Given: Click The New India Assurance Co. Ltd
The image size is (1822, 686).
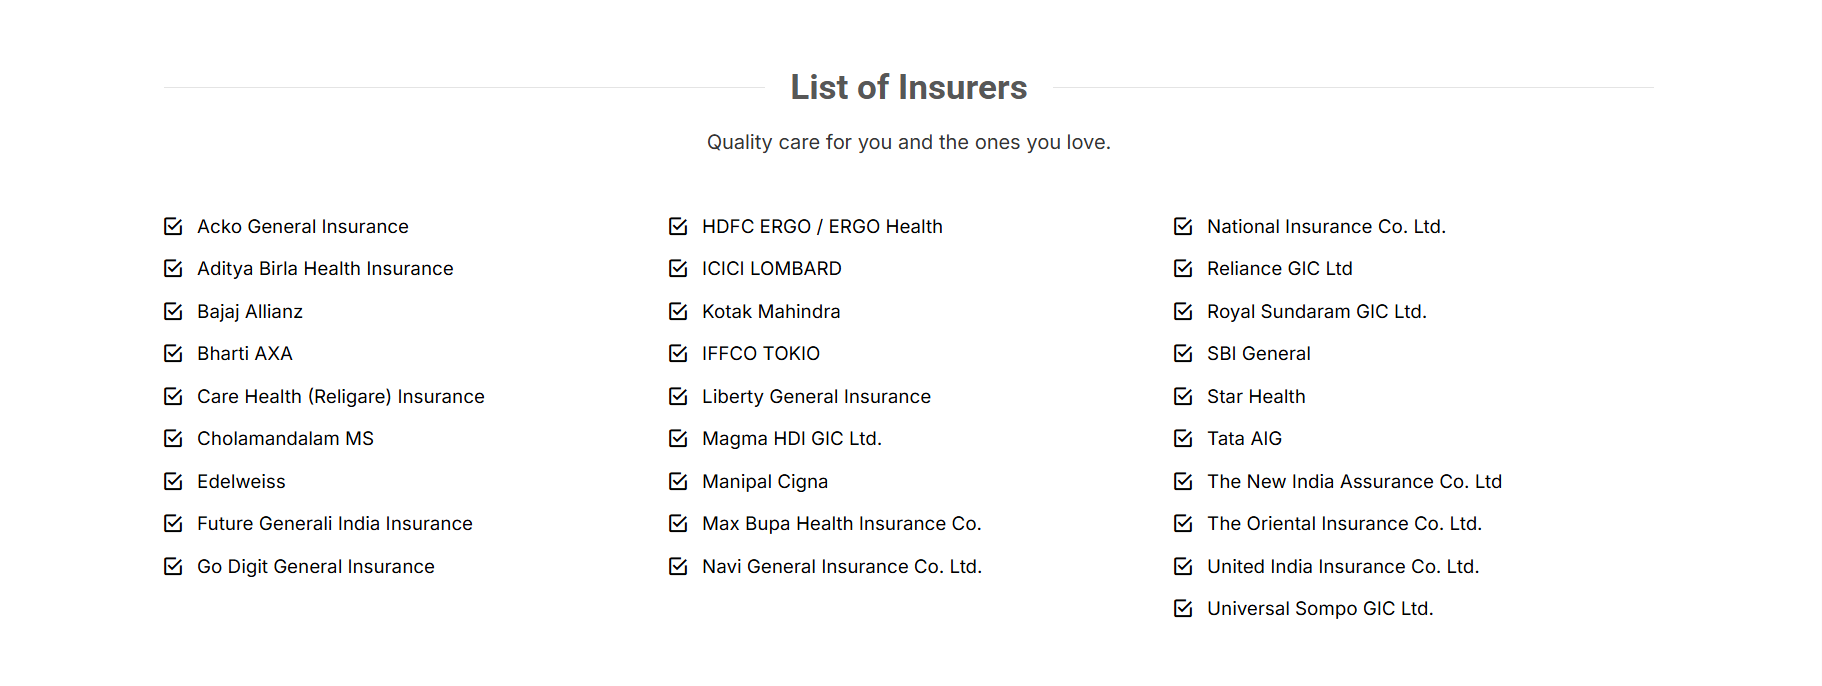Looking at the screenshot, I should [x=1354, y=482].
